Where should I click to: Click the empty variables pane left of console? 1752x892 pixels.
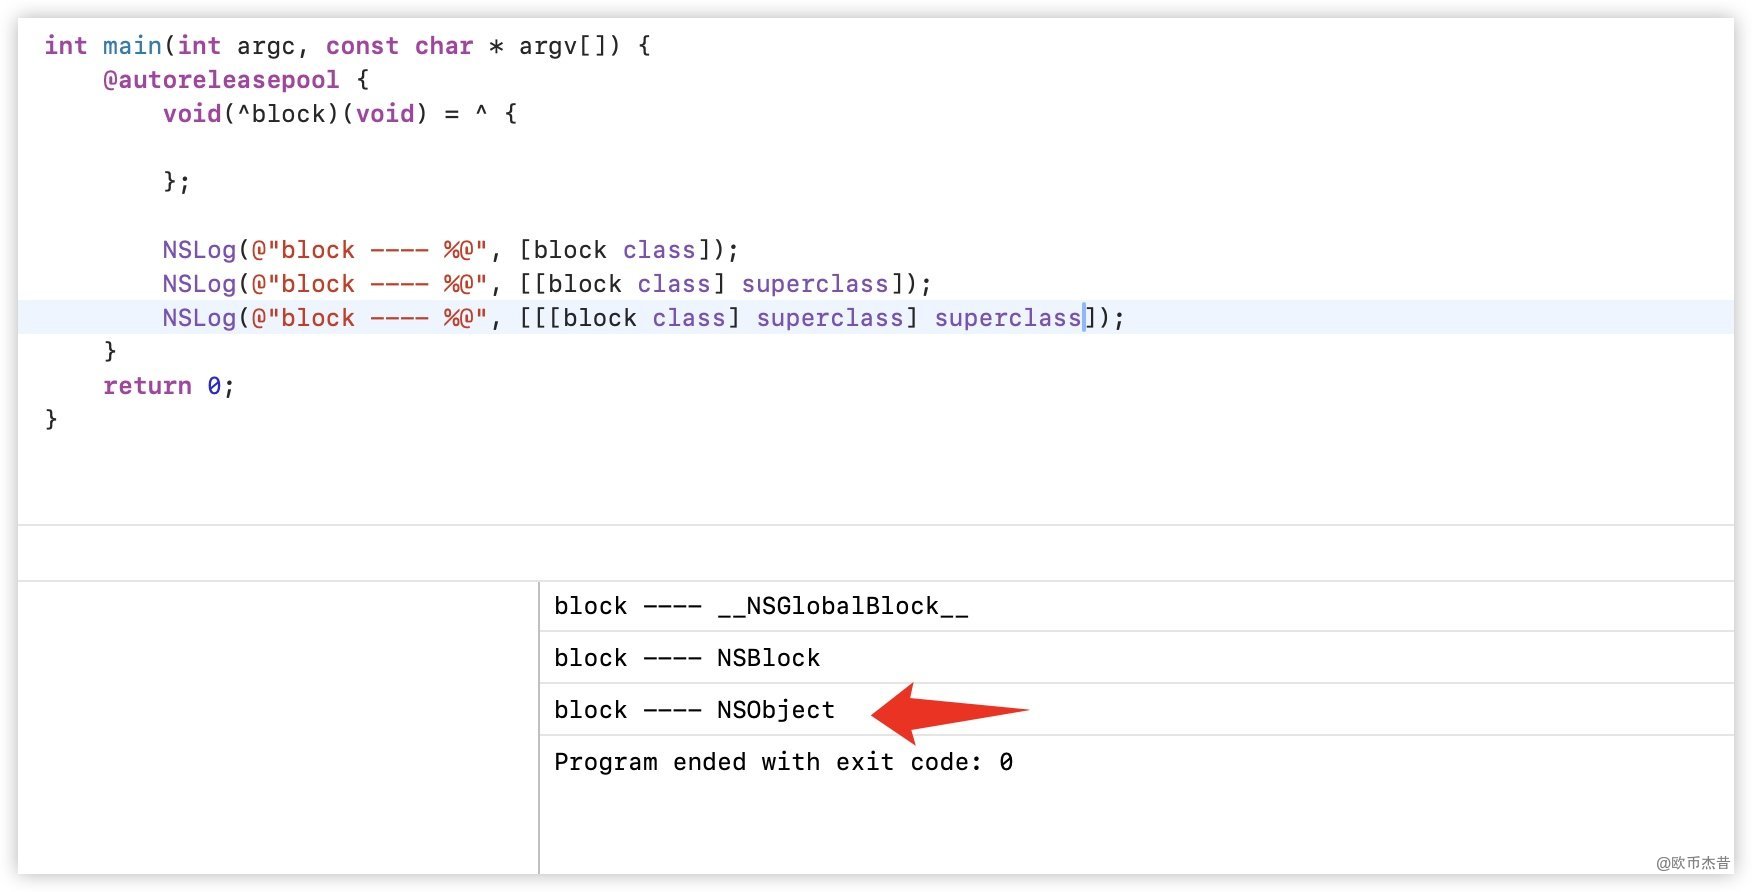click(278, 726)
